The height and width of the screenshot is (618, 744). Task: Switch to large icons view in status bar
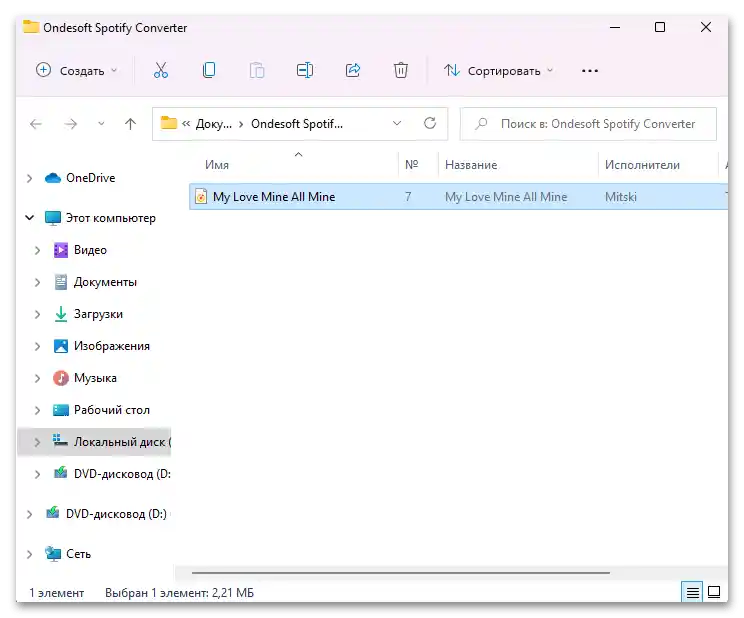pos(714,592)
